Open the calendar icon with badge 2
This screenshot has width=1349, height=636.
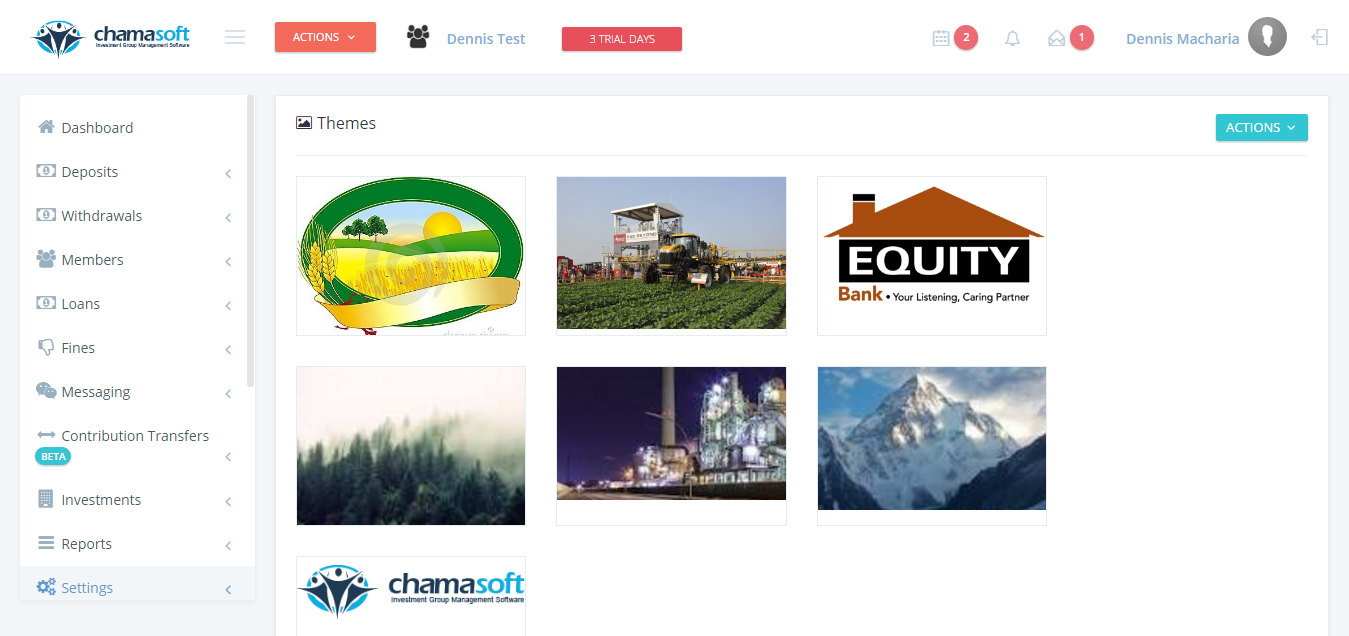941,38
